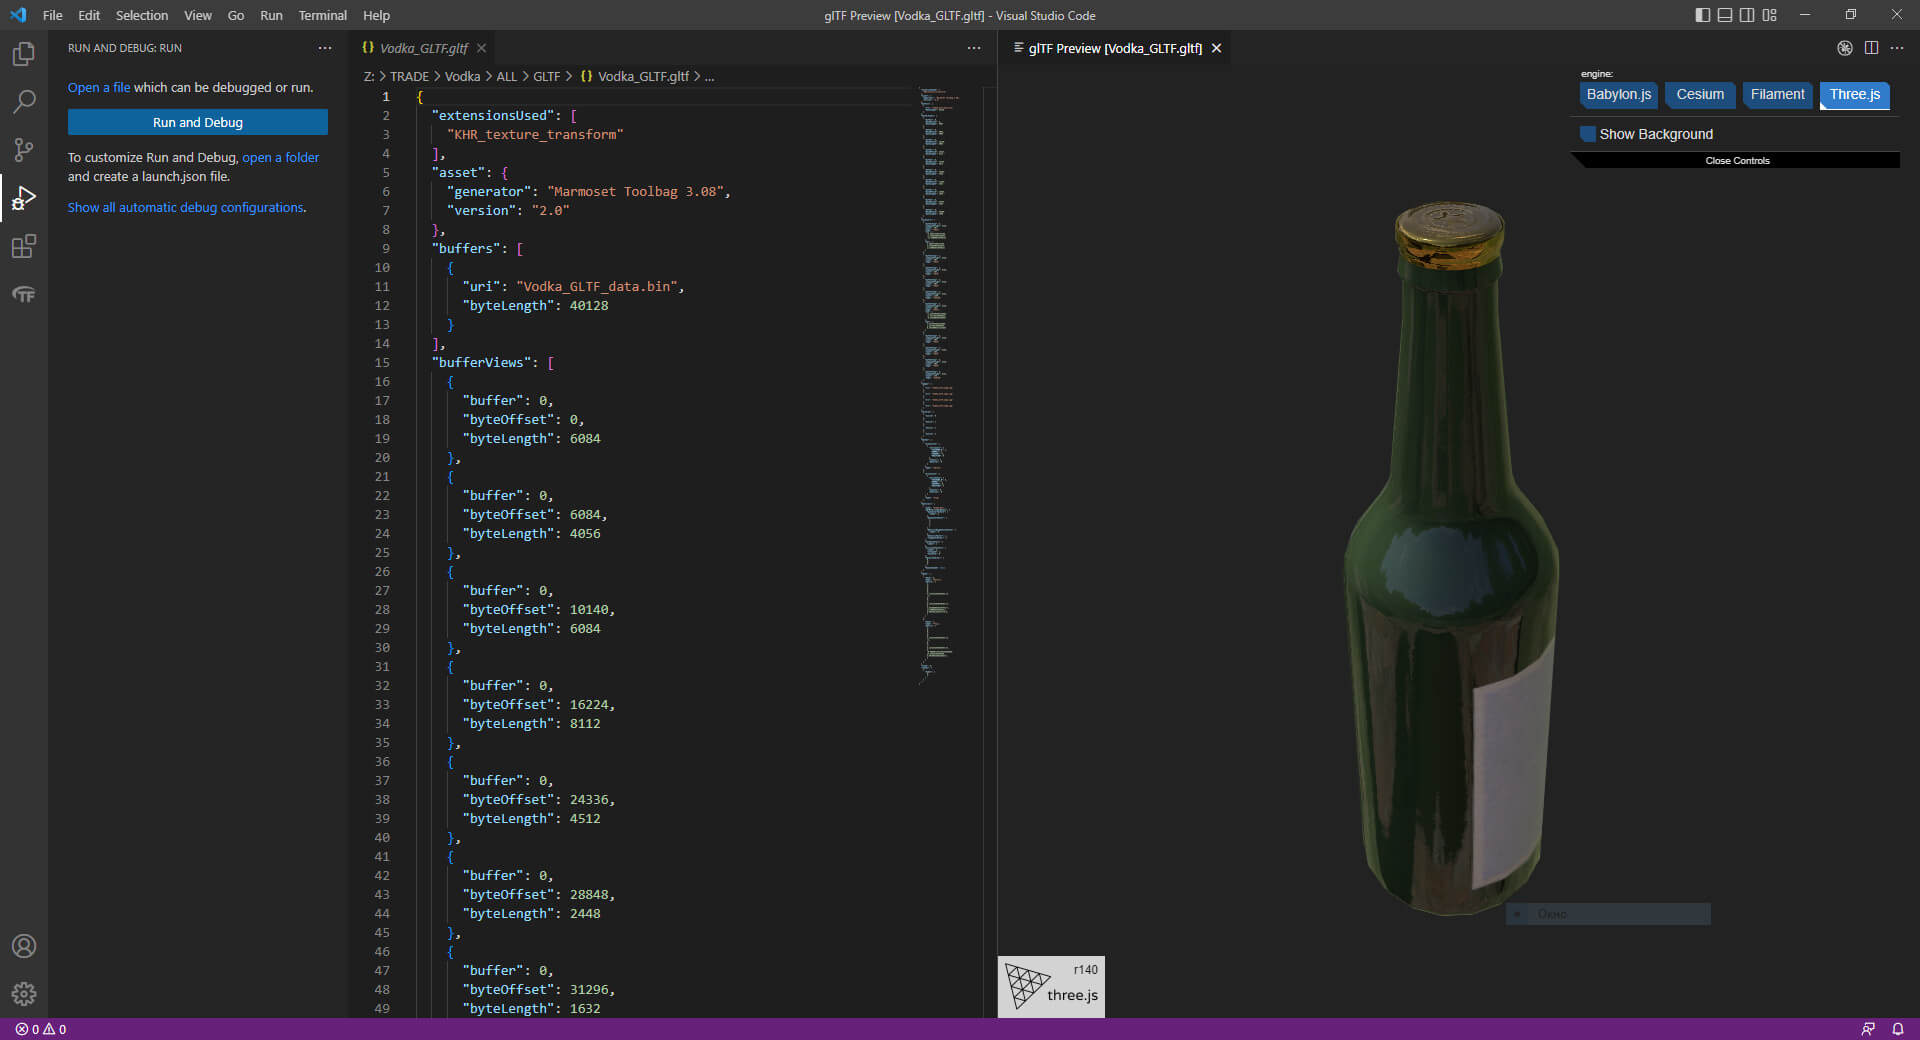
Task: Click the code minimap overview
Action: [x=937, y=380]
